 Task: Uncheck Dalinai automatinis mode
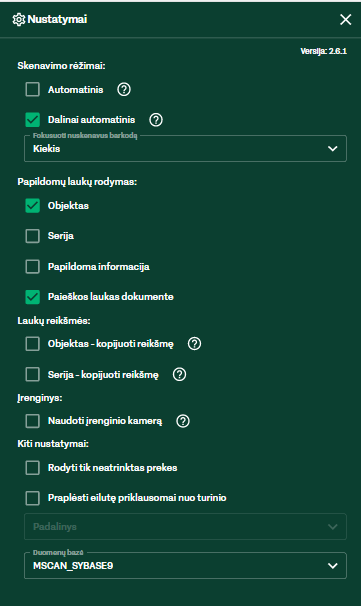[32, 120]
